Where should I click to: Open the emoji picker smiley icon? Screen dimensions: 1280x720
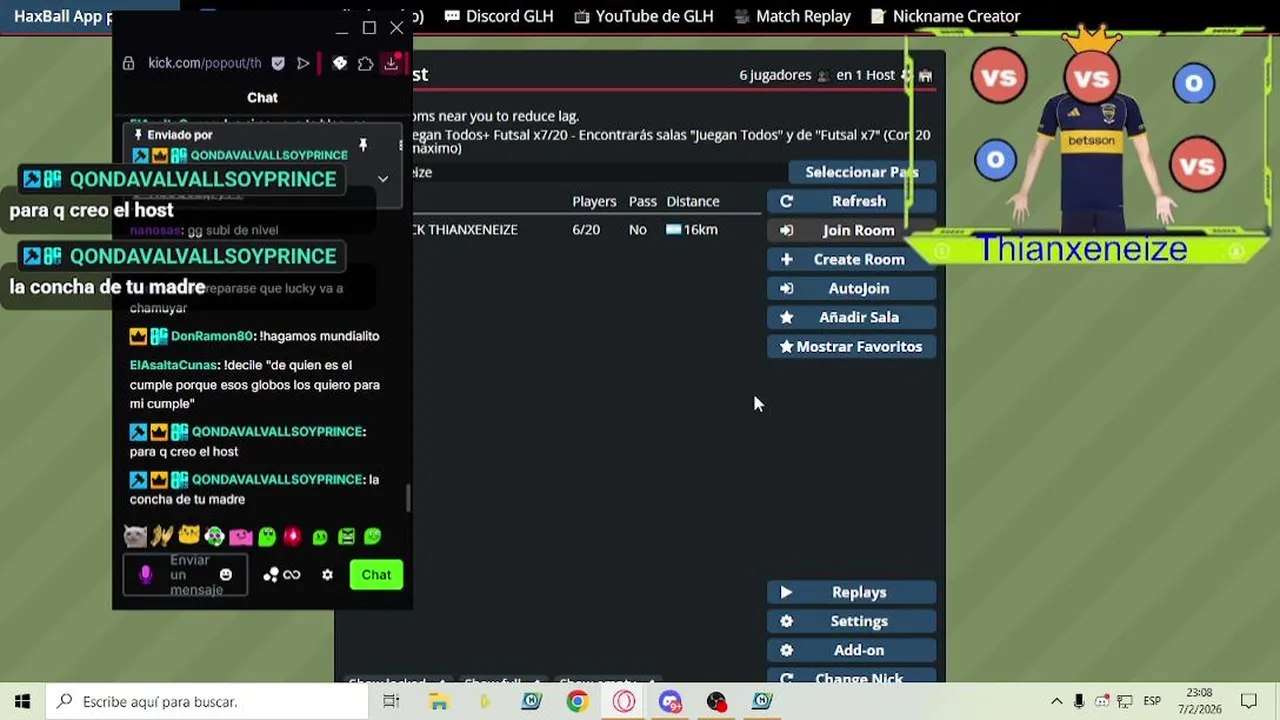point(226,575)
